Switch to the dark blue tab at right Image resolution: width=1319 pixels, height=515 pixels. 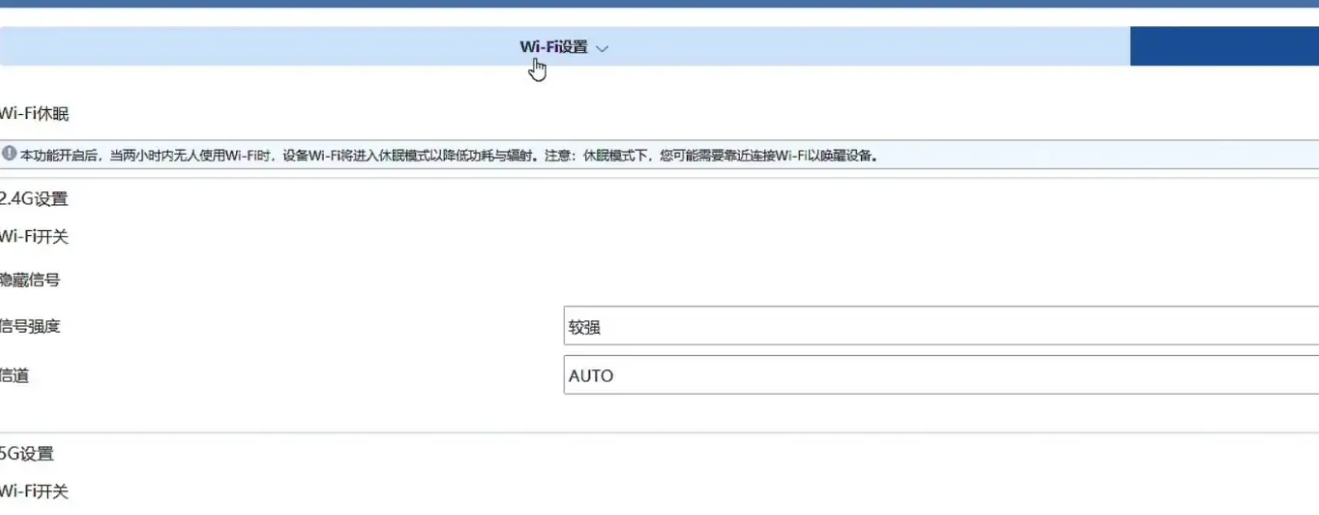coord(1224,47)
